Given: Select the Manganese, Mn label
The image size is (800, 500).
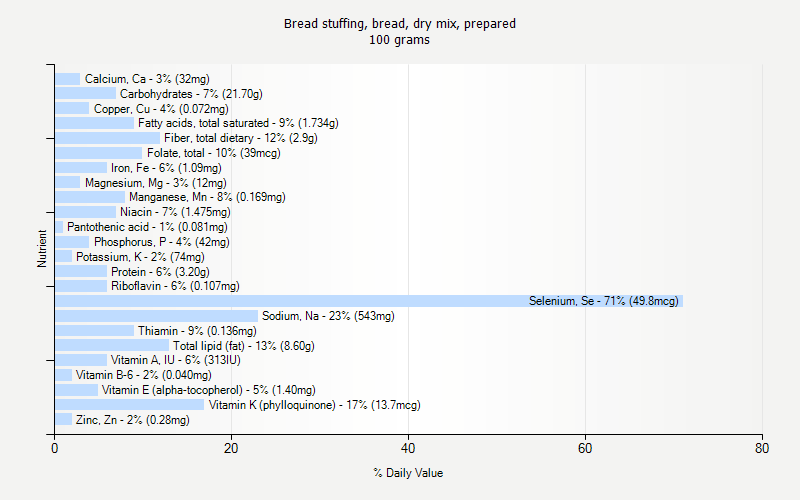Looking at the screenshot, I should pyautogui.click(x=207, y=197).
